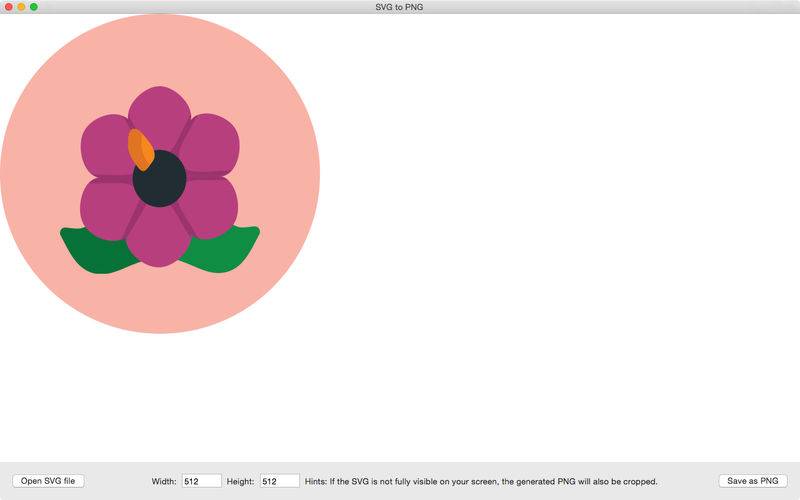The image size is (800, 500).
Task: Focus the Width input field
Action: [x=202, y=481]
